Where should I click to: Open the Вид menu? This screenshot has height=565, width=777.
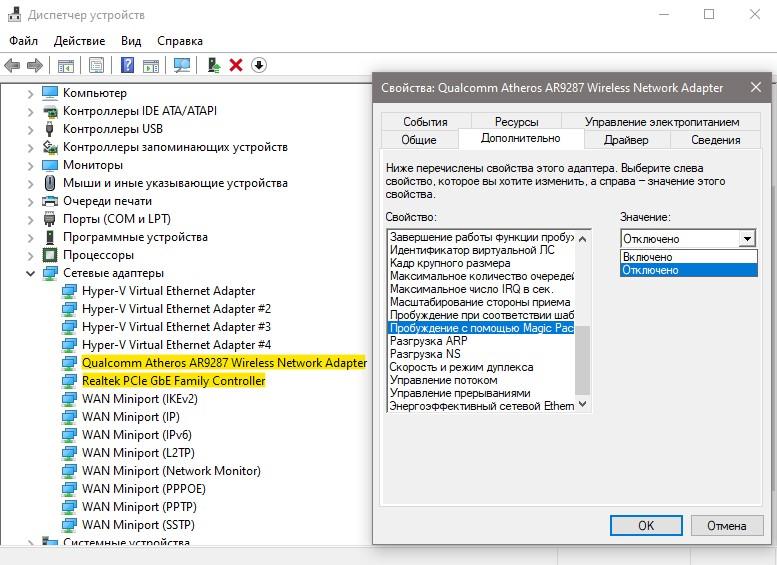131,41
